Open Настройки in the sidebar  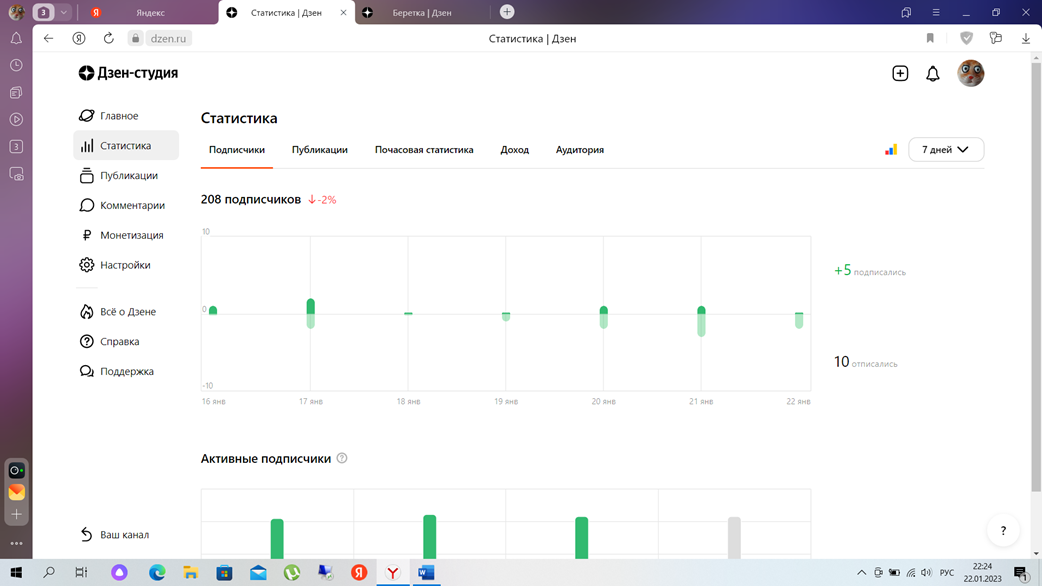[115, 265]
